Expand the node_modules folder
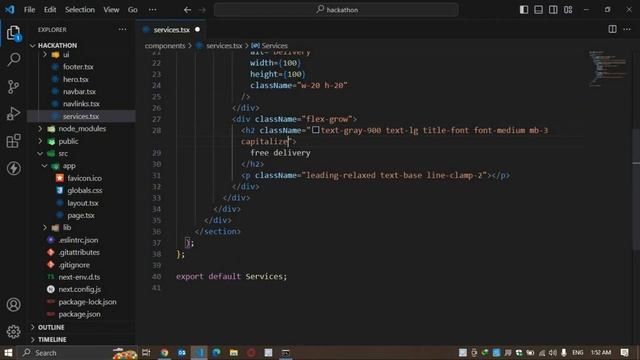The width and height of the screenshot is (640, 360). (82, 129)
